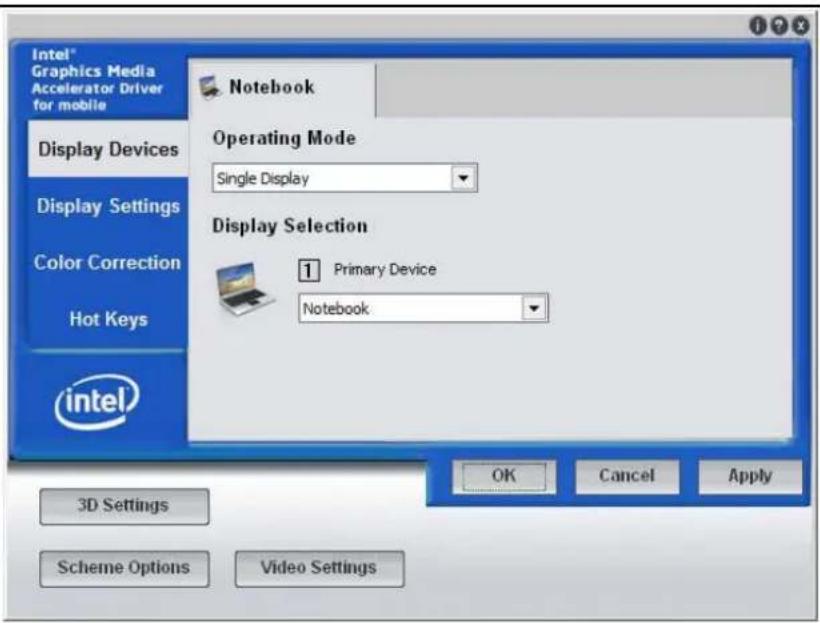Go to Display Settings
The height and width of the screenshot is (623, 820).
[108, 206]
